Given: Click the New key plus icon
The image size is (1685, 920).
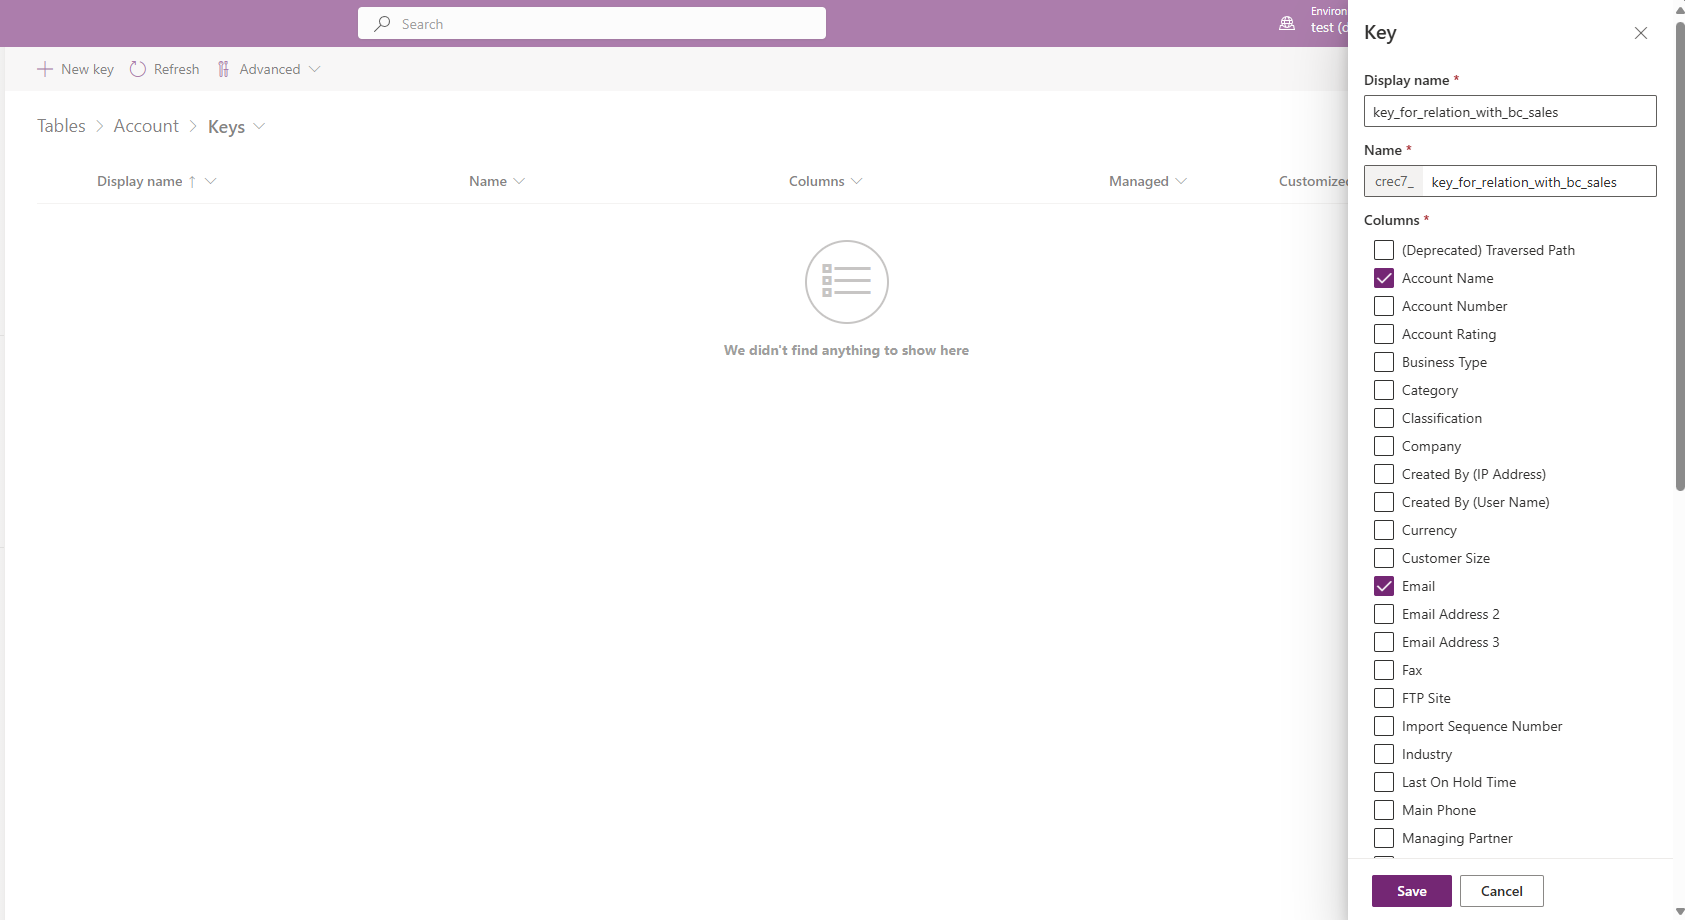Looking at the screenshot, I should (45, 69).
